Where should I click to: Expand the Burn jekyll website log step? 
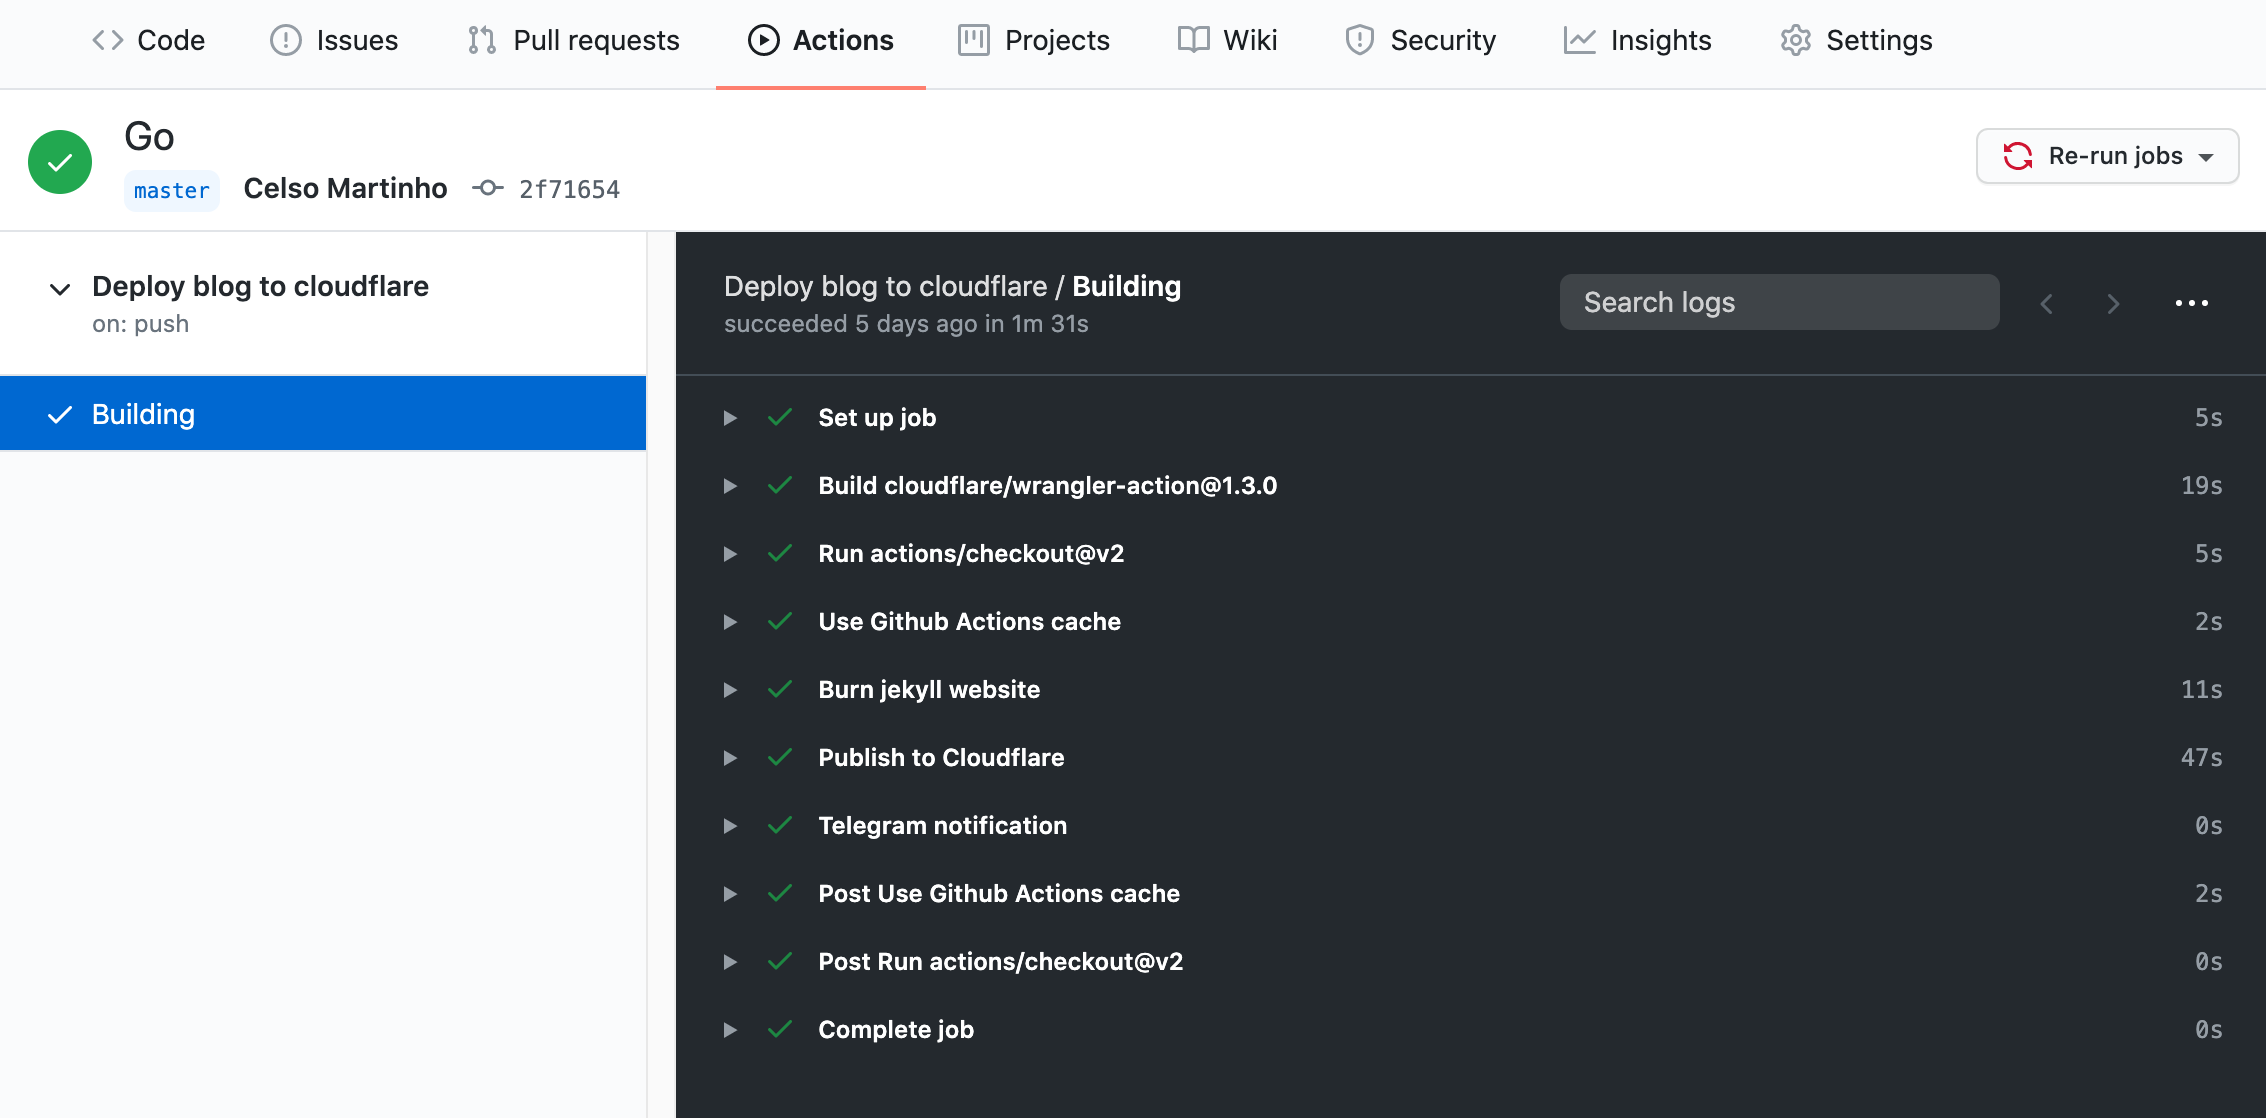(x=729, y=689)
